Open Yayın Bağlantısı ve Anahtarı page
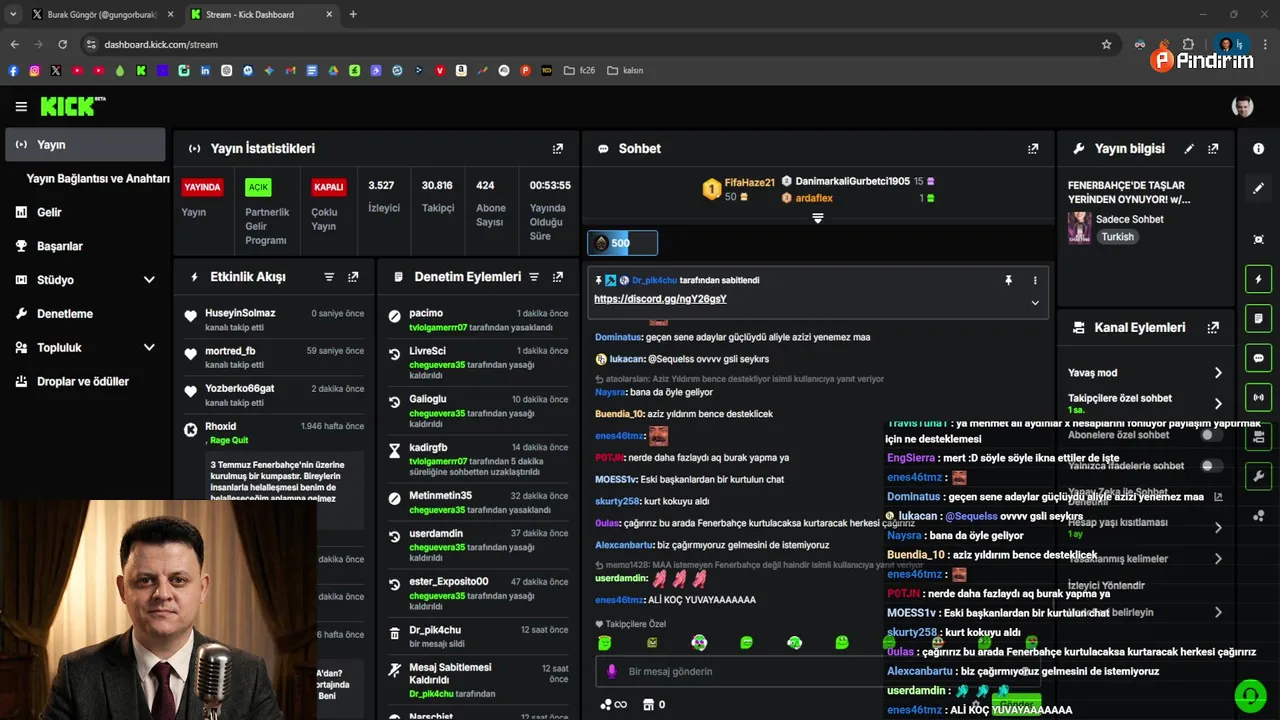 point(98,178)
